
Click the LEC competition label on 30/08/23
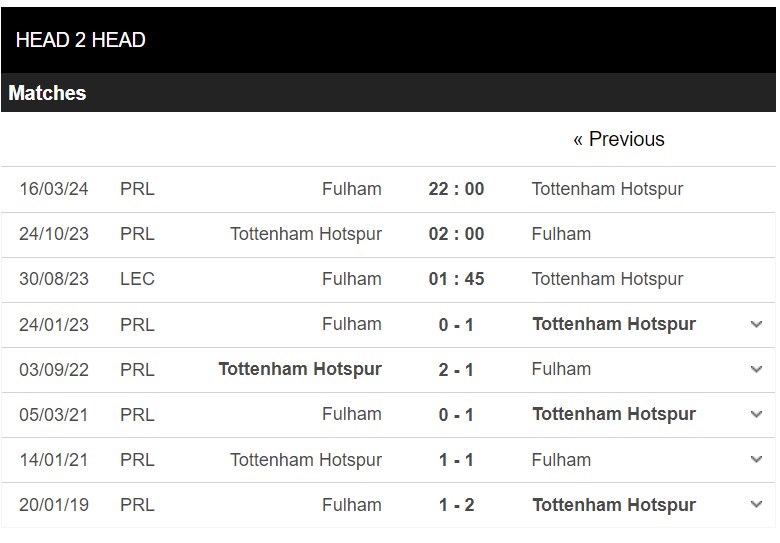click(137, 279)
